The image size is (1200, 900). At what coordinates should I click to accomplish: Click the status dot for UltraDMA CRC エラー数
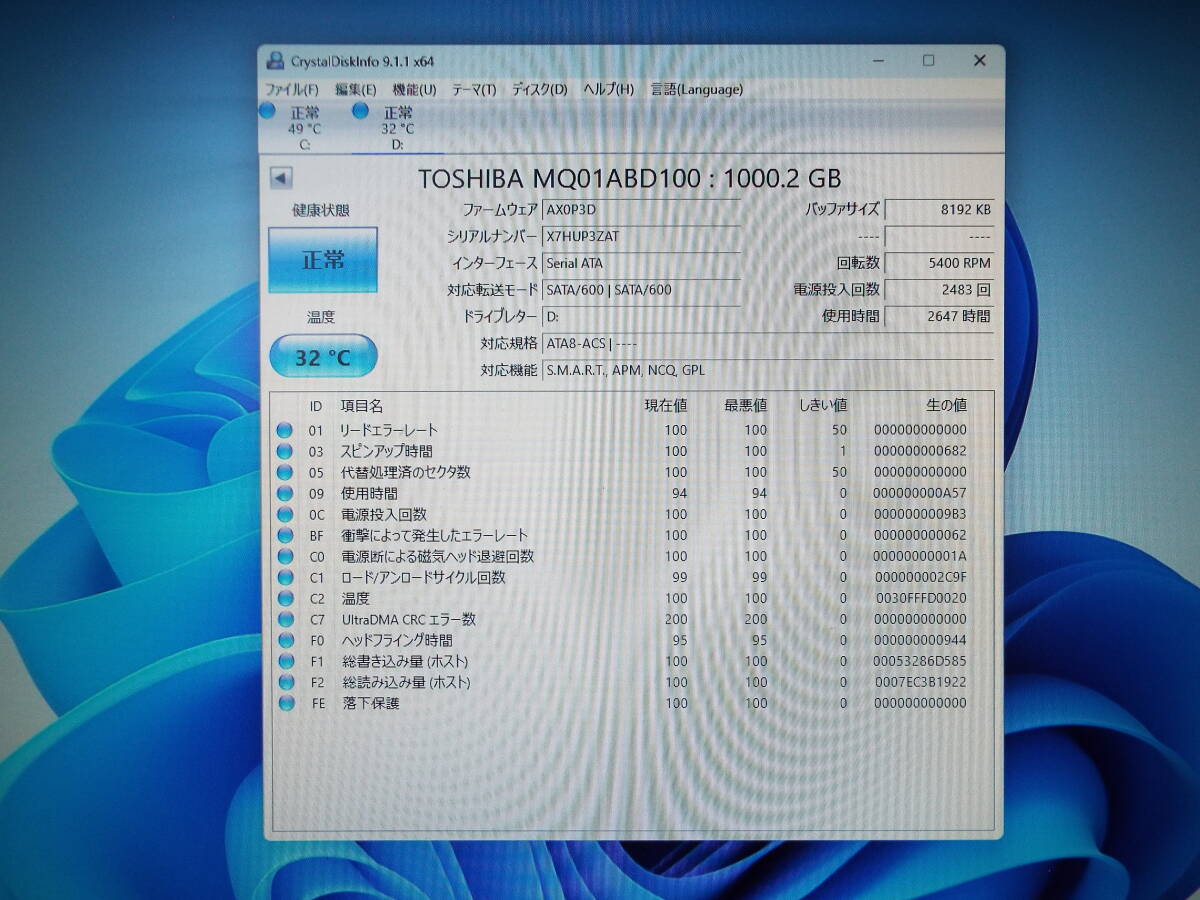(285, 619)
